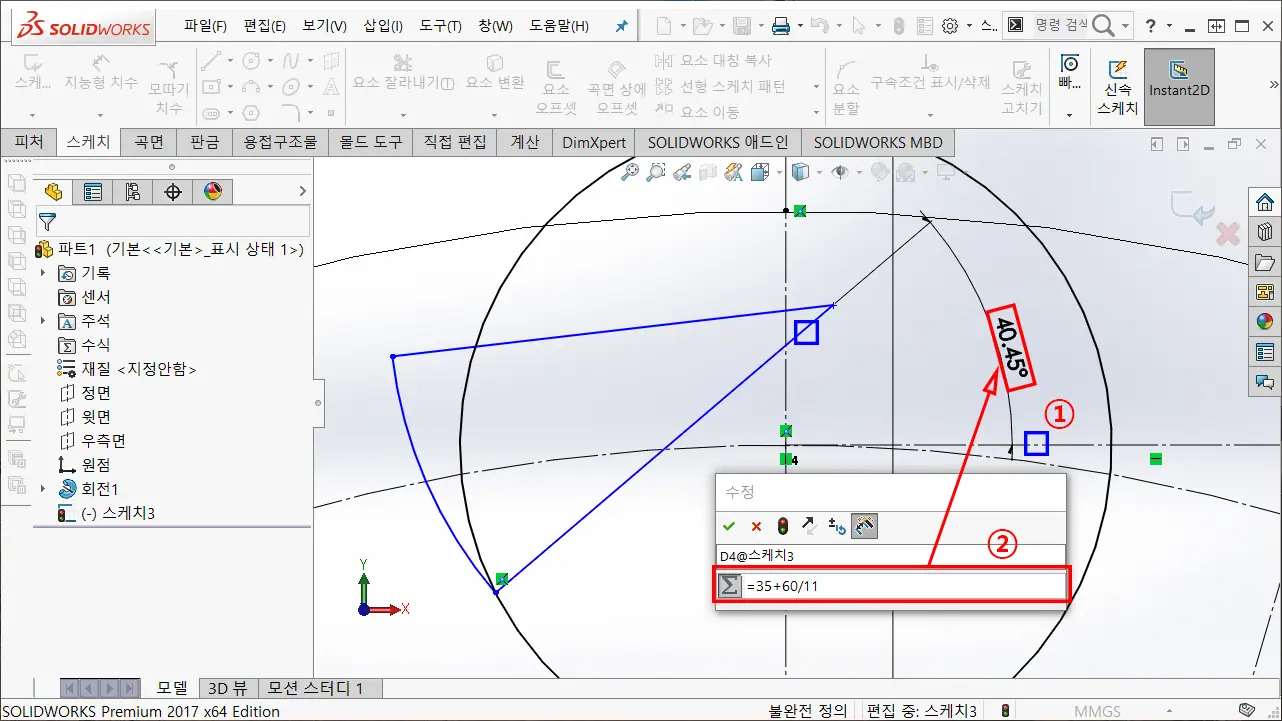1282x721 pixels.
Task: Switch to the DimXpert ribbon tab
Action: coord(594,142)
